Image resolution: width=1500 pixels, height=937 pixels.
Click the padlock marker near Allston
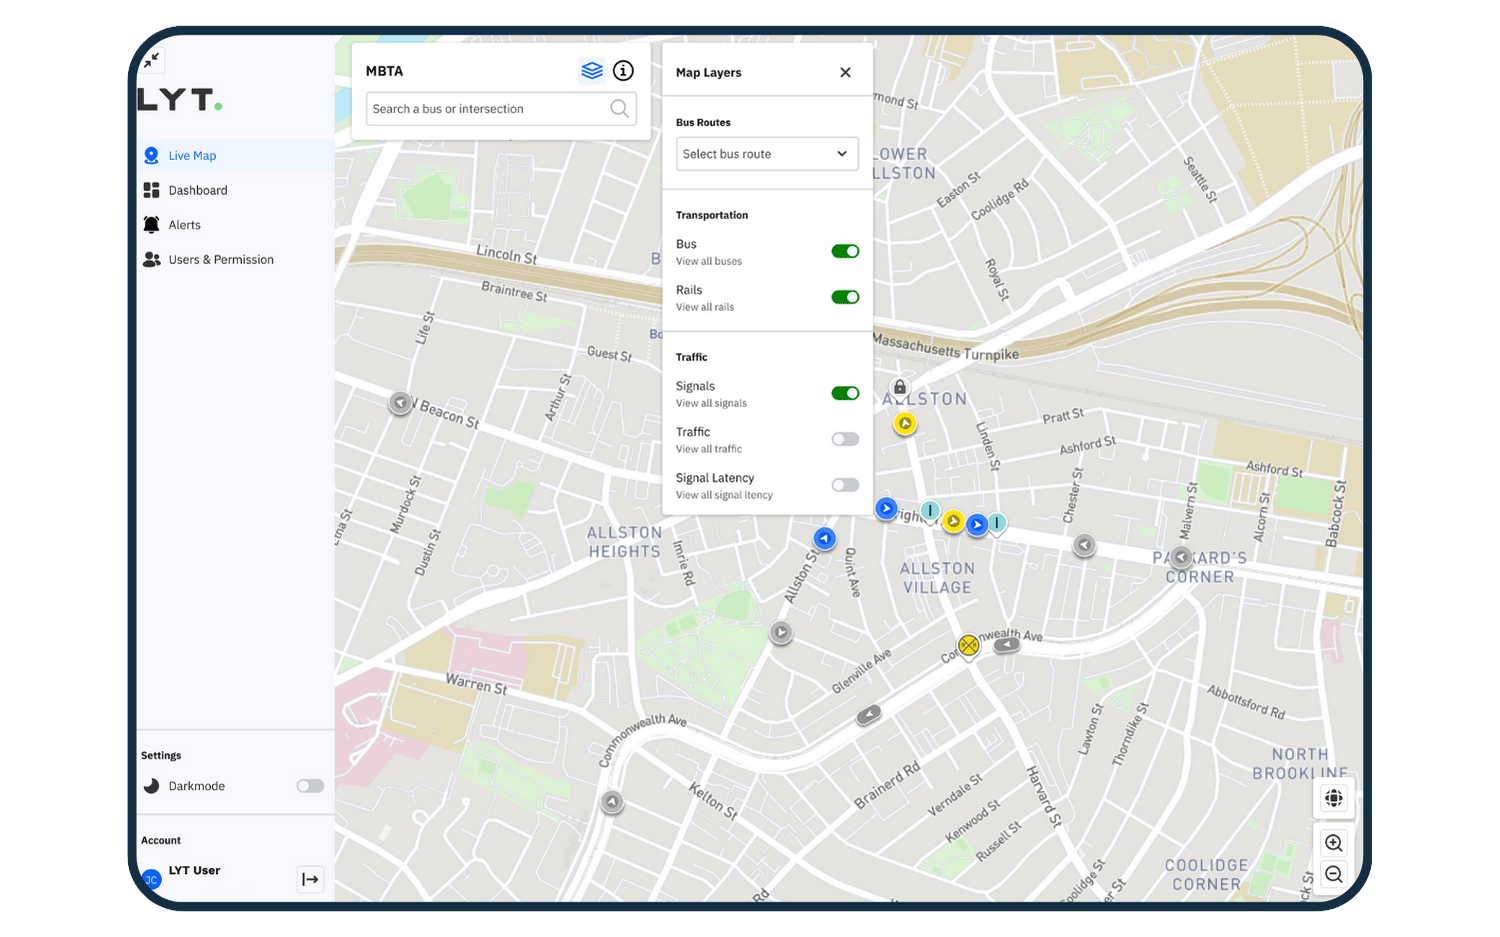[900, 388]
